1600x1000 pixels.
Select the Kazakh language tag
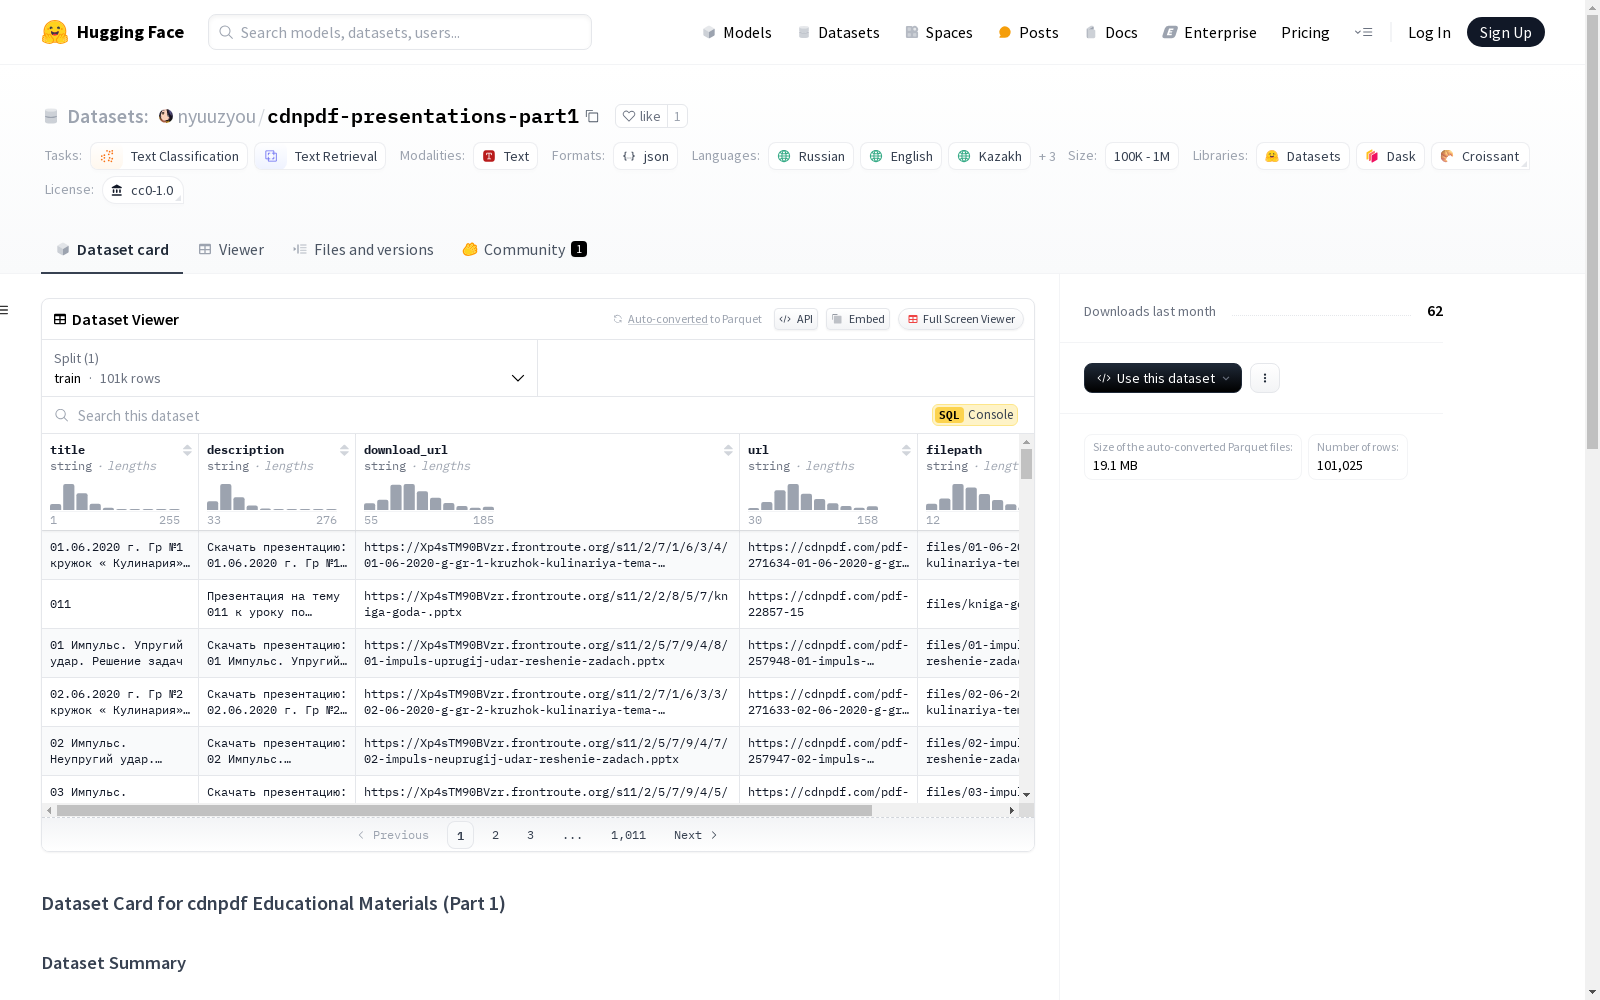[990, 156]
